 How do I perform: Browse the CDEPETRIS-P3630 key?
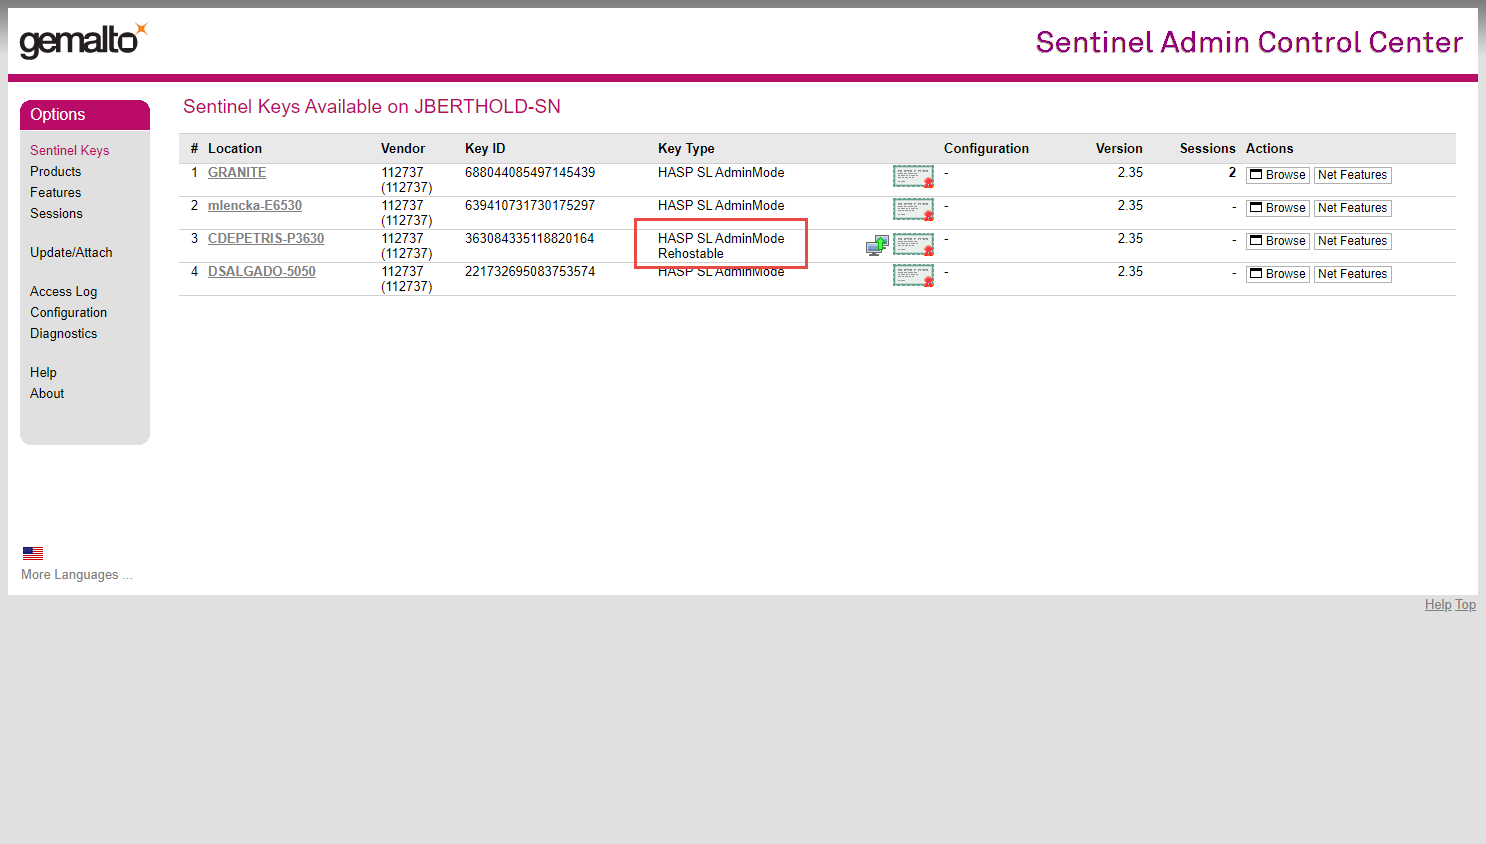1277,241
